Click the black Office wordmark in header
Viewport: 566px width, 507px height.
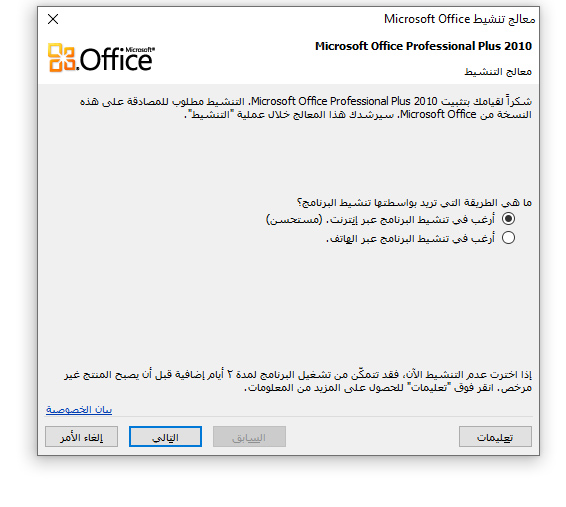pos(116,60)
